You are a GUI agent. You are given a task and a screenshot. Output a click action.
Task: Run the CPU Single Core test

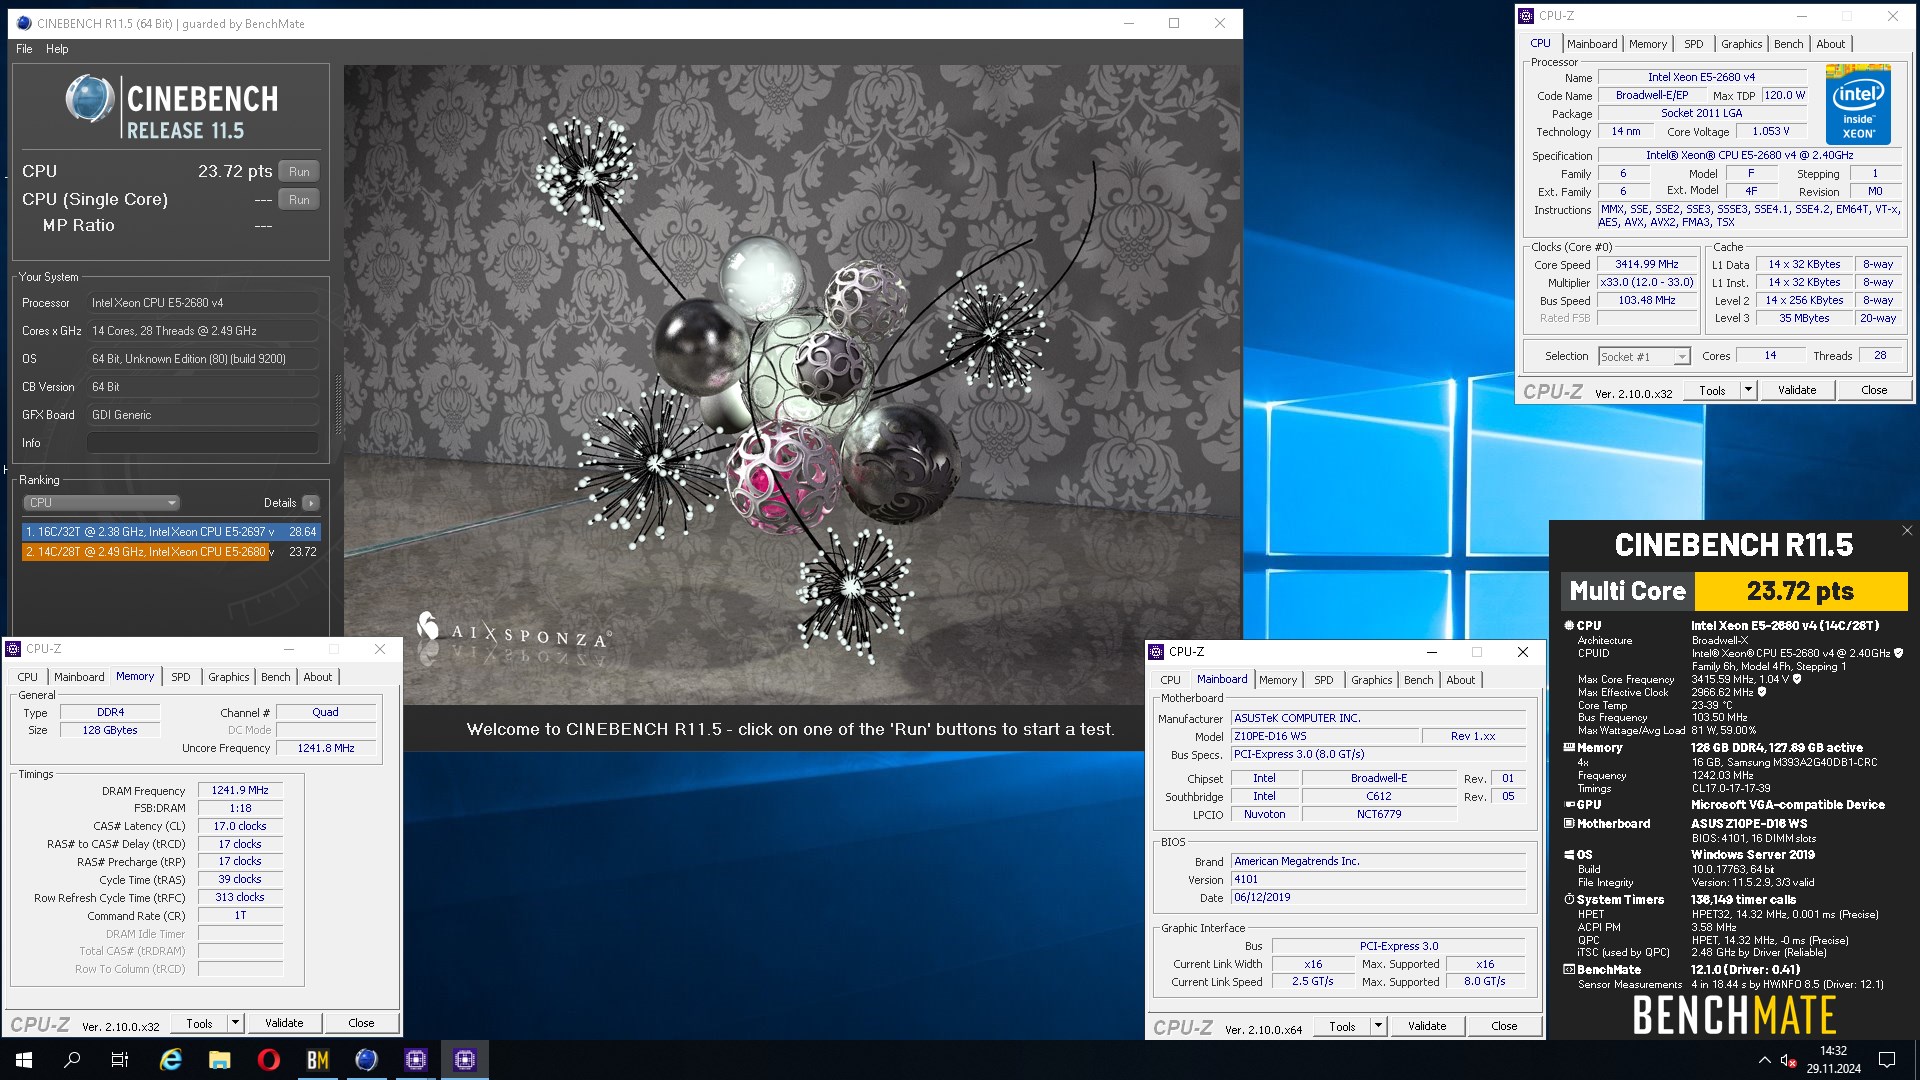(x=299, y=200)
